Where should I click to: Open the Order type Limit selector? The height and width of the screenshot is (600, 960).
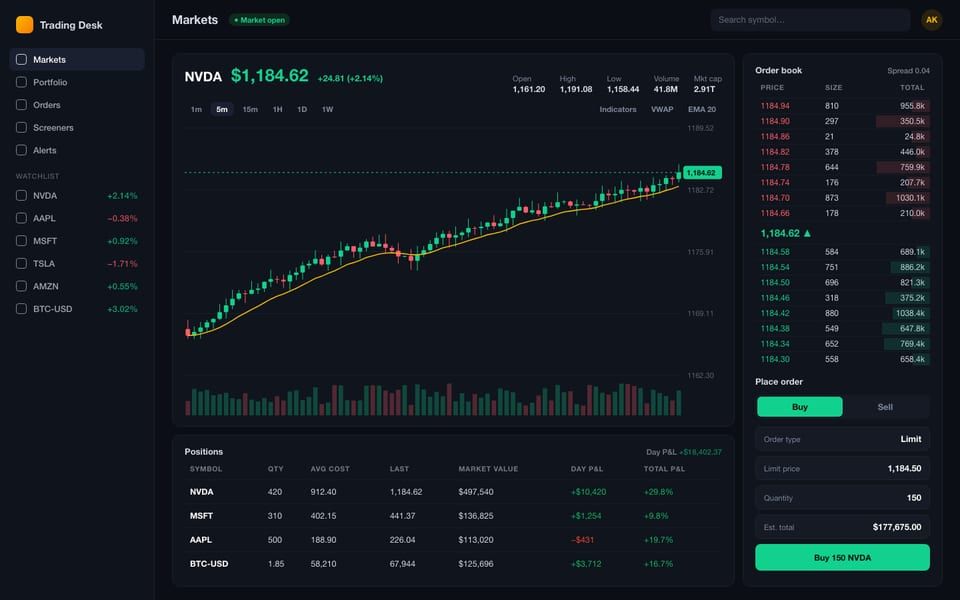pyautogui.click(x=842, y=439)
